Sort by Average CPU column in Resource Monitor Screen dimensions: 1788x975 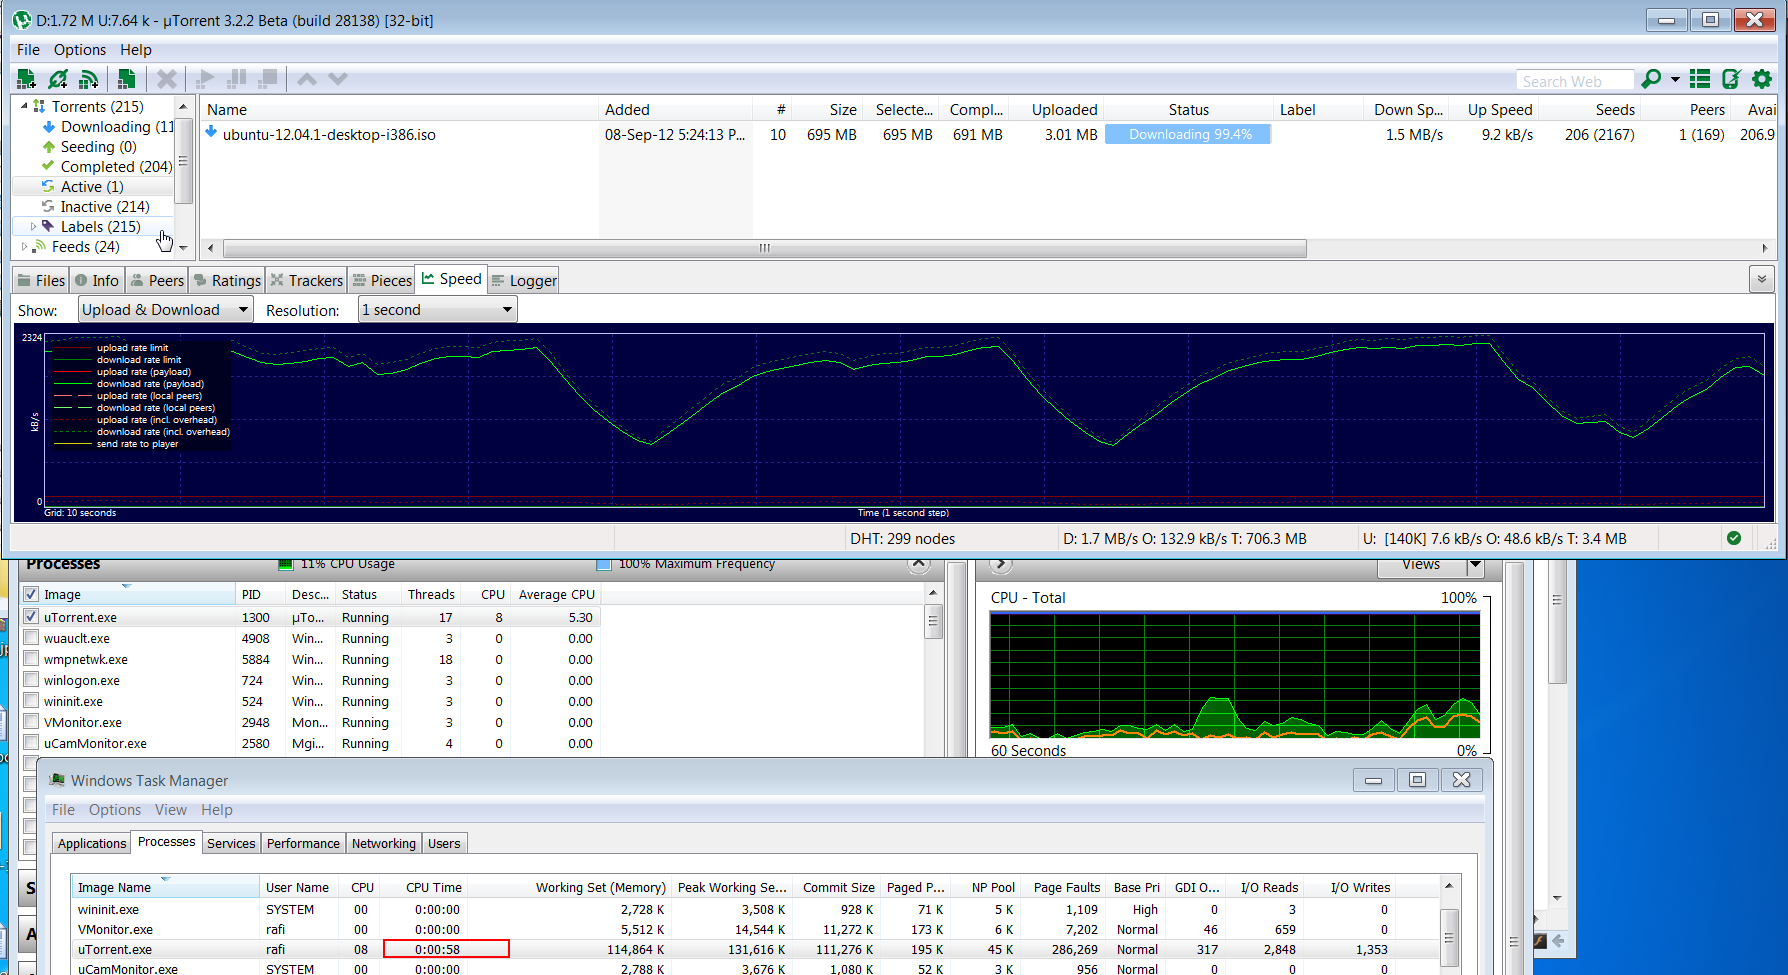click(x=556, y=594)
